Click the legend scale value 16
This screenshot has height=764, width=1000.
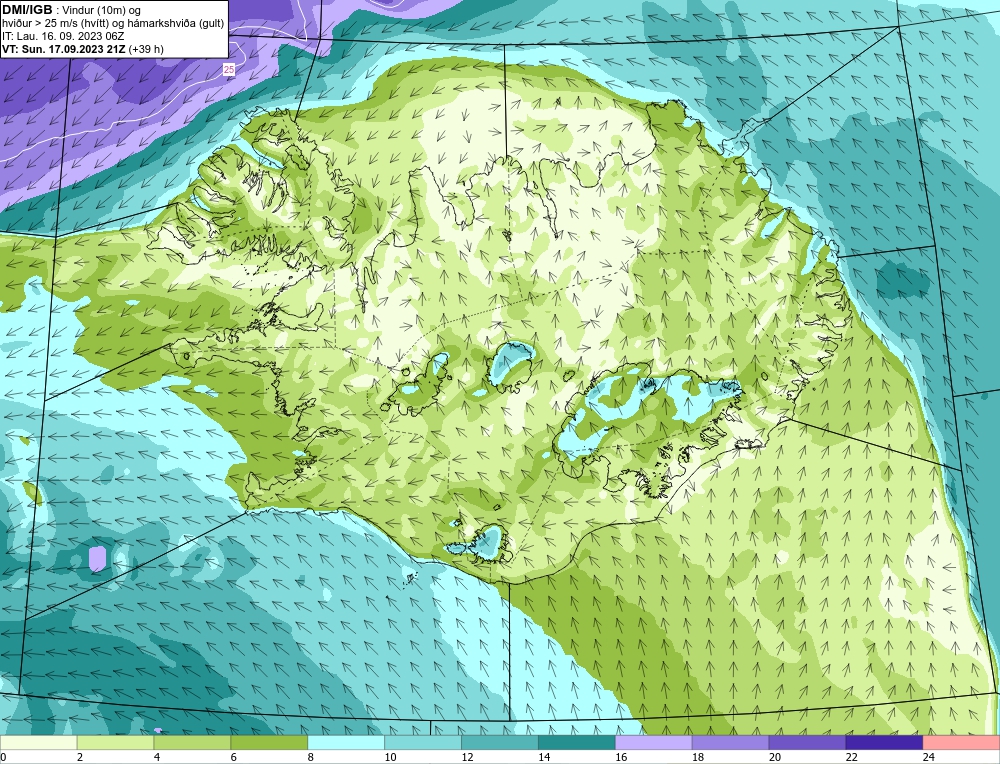pos(621,757)
